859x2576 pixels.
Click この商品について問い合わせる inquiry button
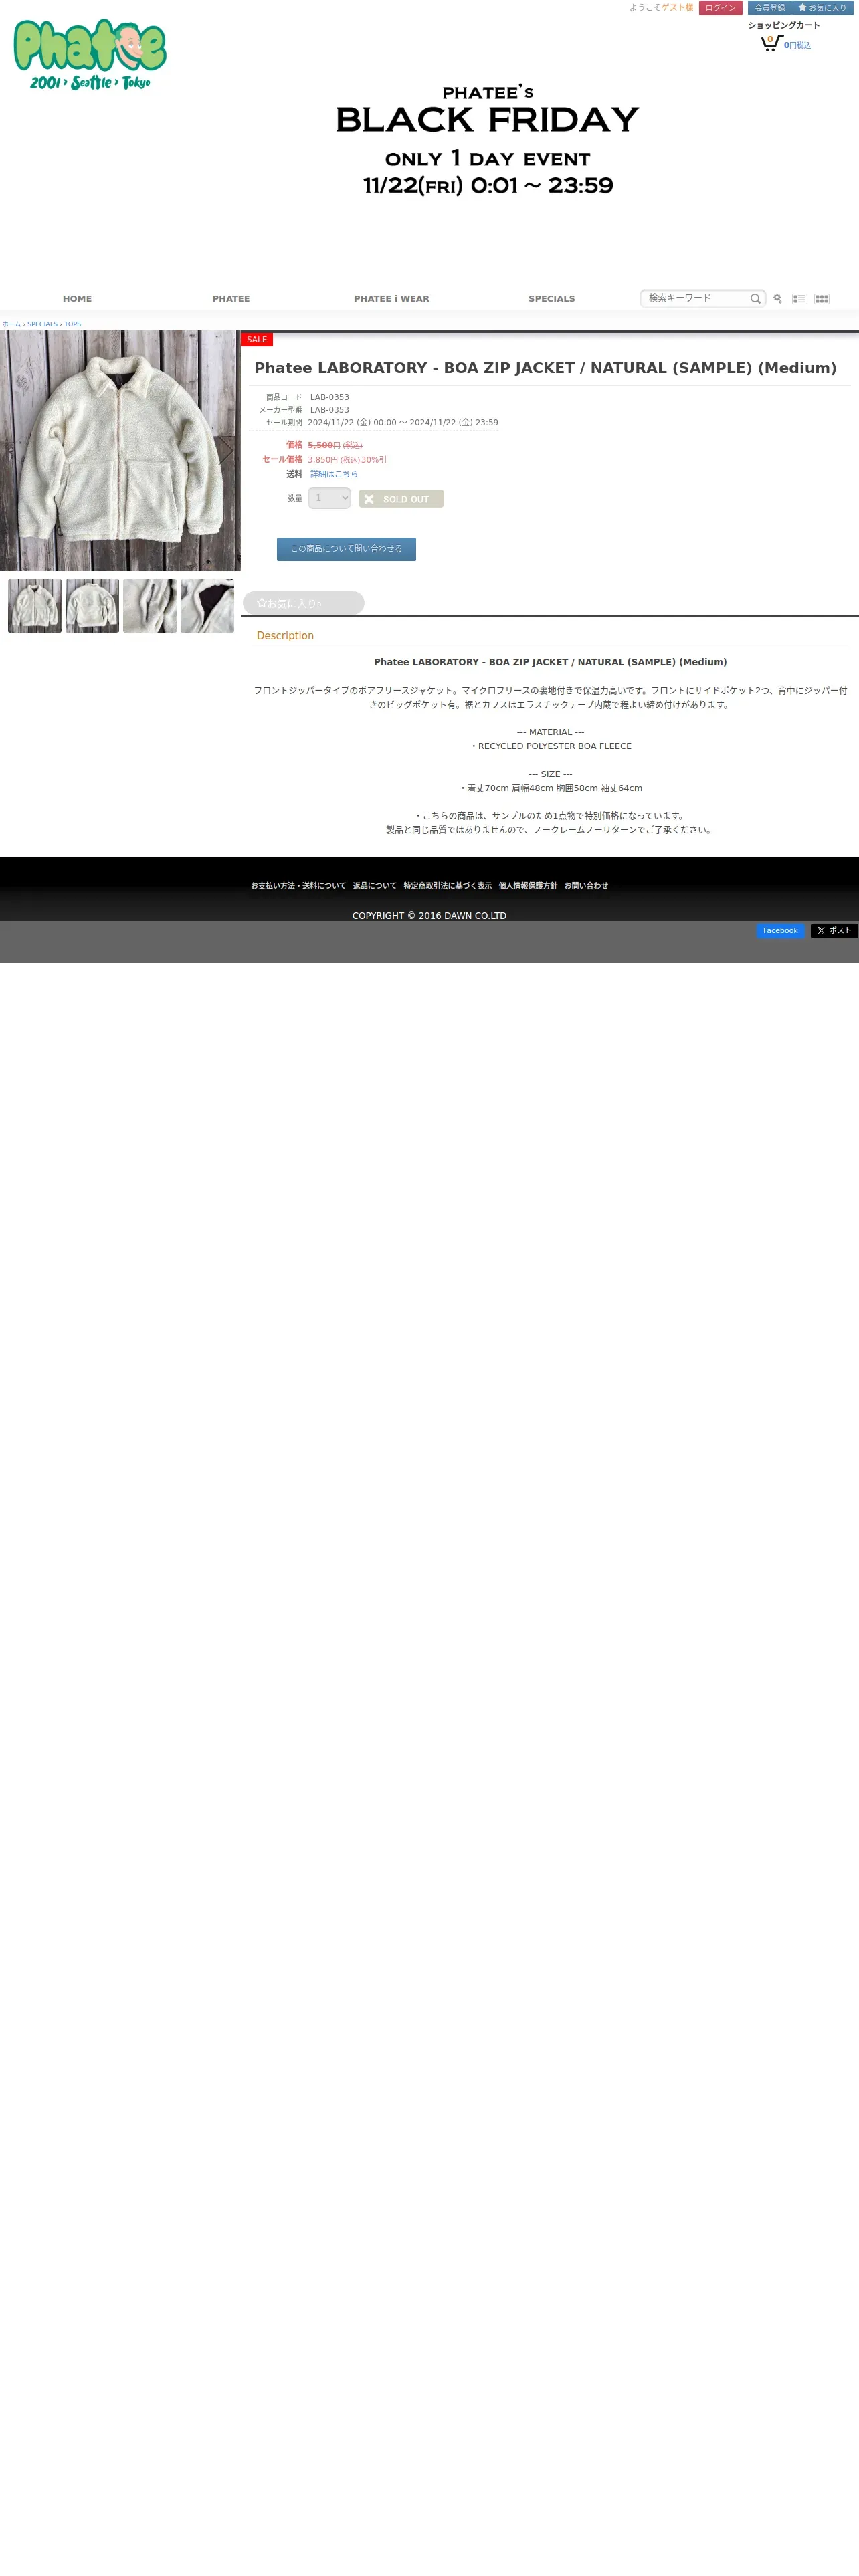[346, 549]
